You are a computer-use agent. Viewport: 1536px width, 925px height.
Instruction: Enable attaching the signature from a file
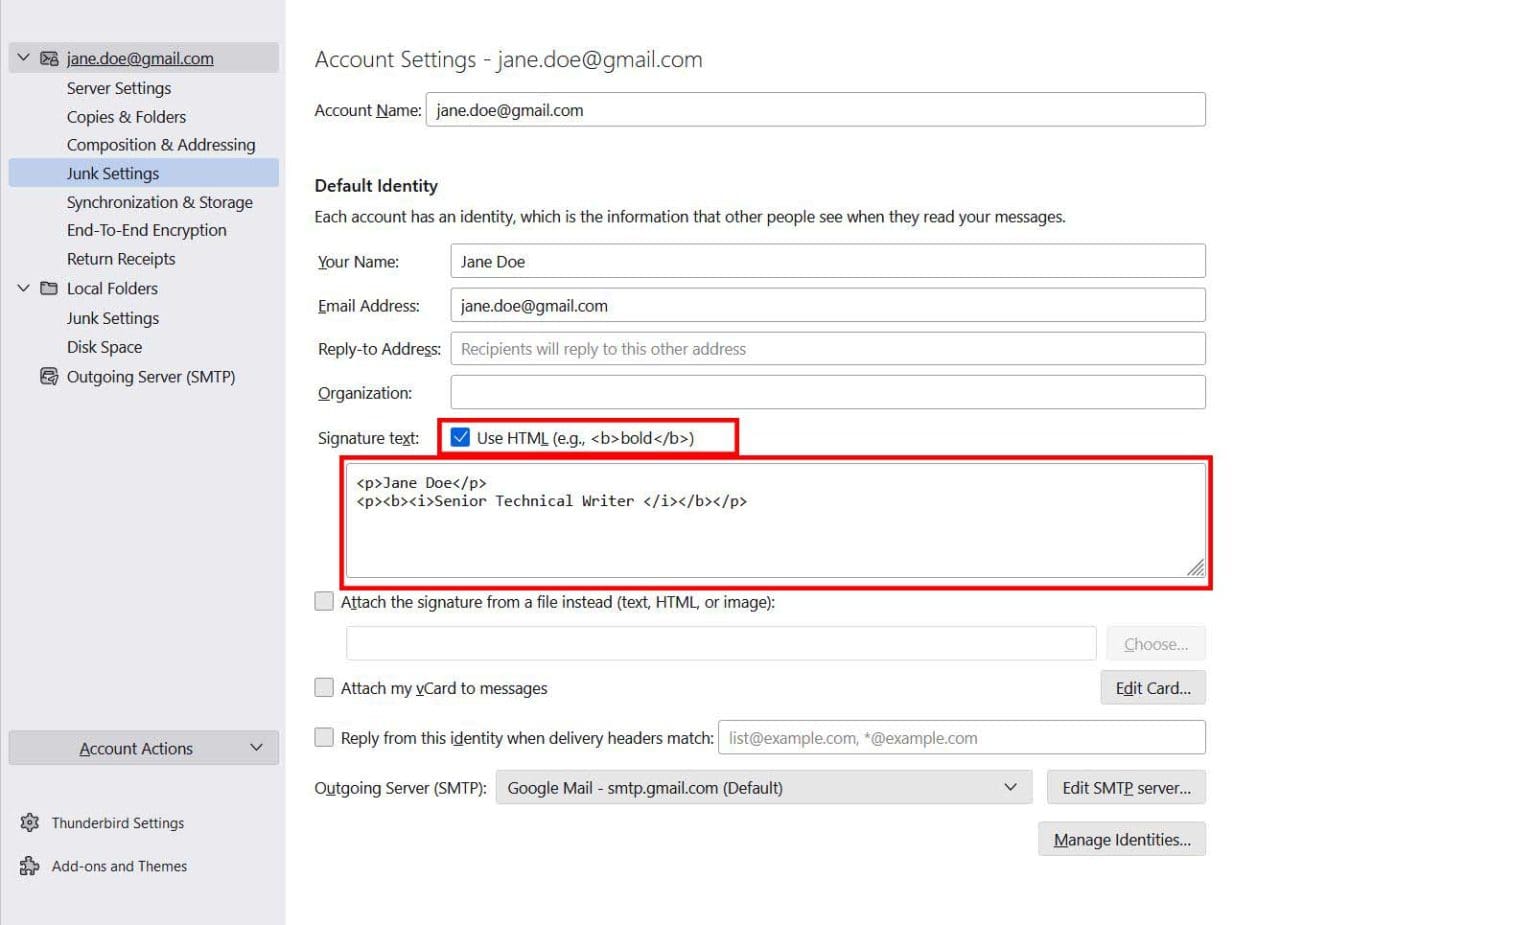coord(324,601)
